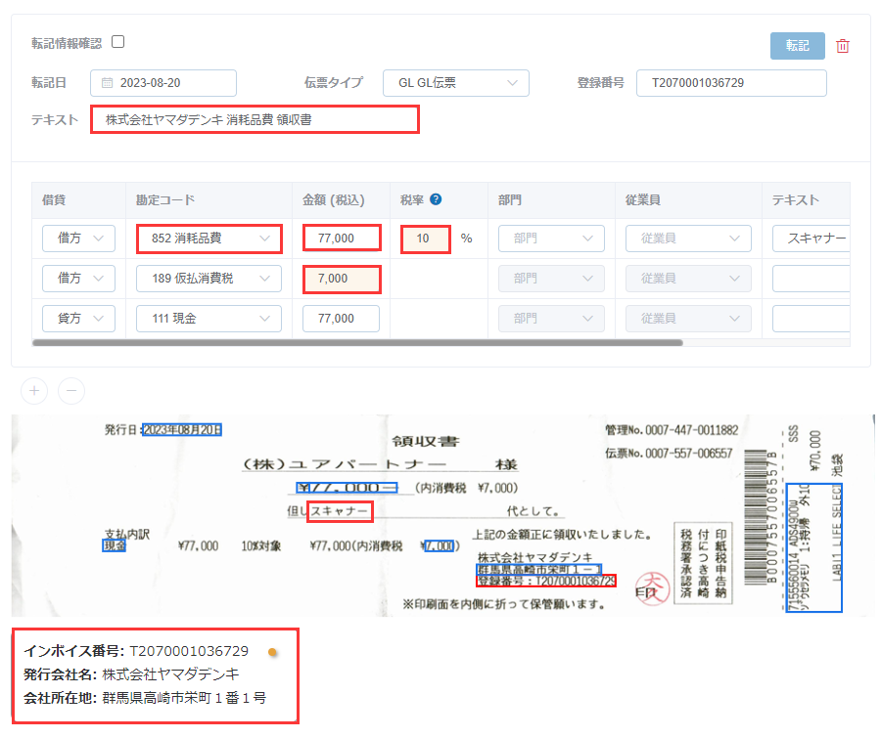Click the tax rate help question icon
Image resolution: width=881 pixels, height=738 pixels.
pyautogui.click(x=435, y=199)
